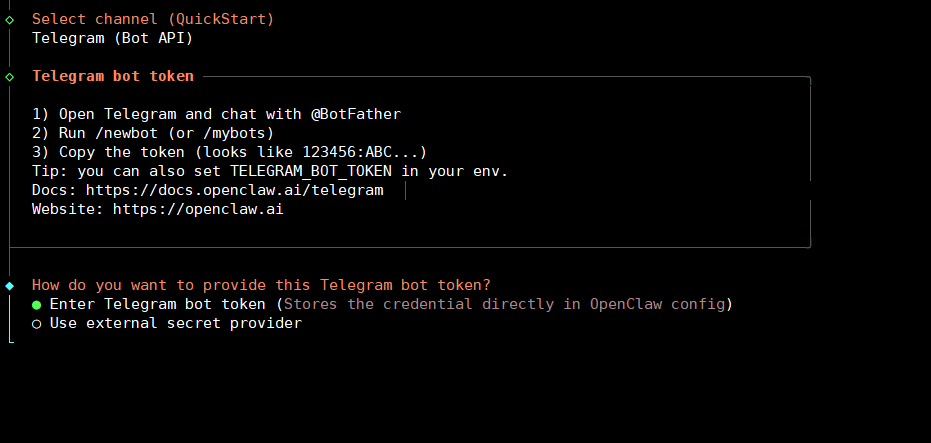Click the "Use external secret provider" option label

(x=176, y=324)
